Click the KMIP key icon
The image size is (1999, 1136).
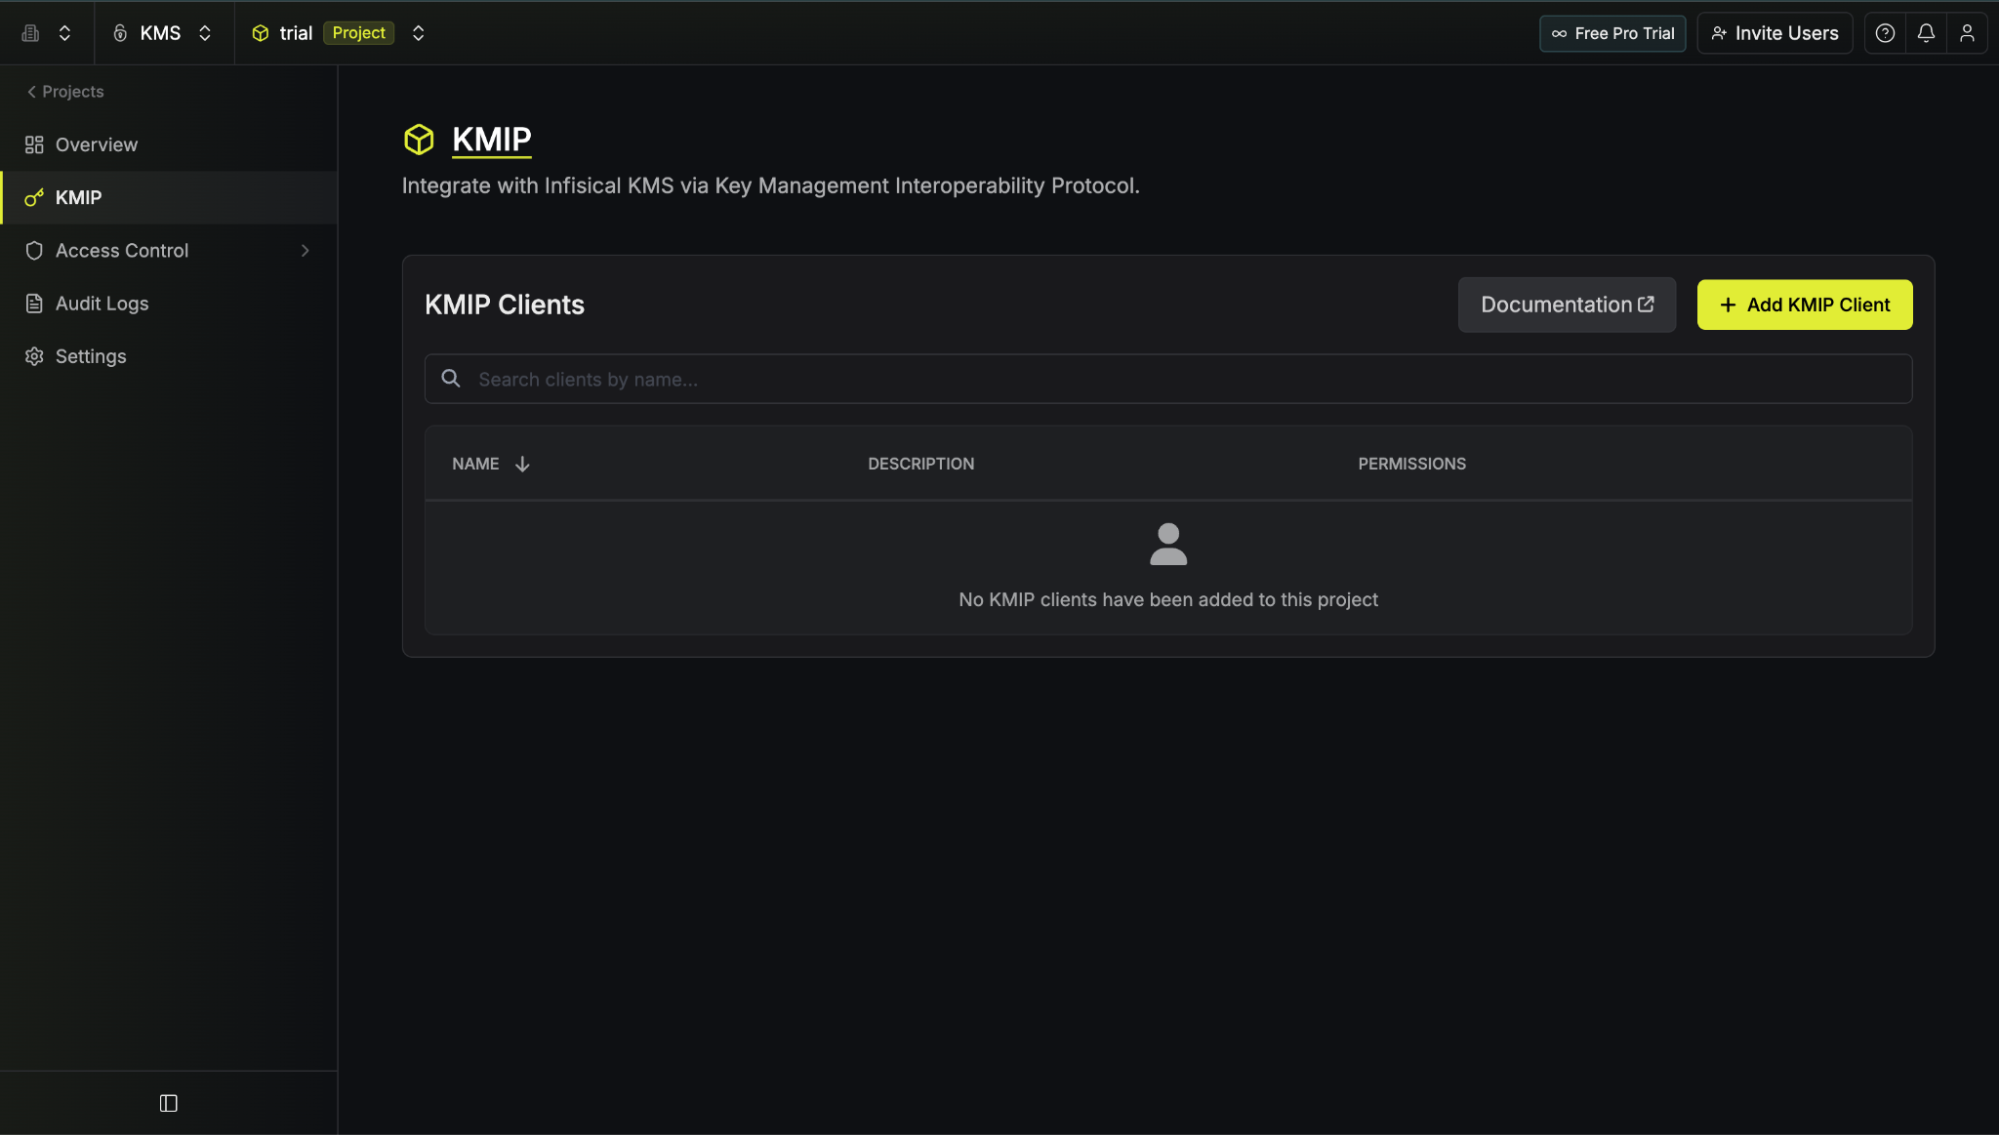[34, 198]
